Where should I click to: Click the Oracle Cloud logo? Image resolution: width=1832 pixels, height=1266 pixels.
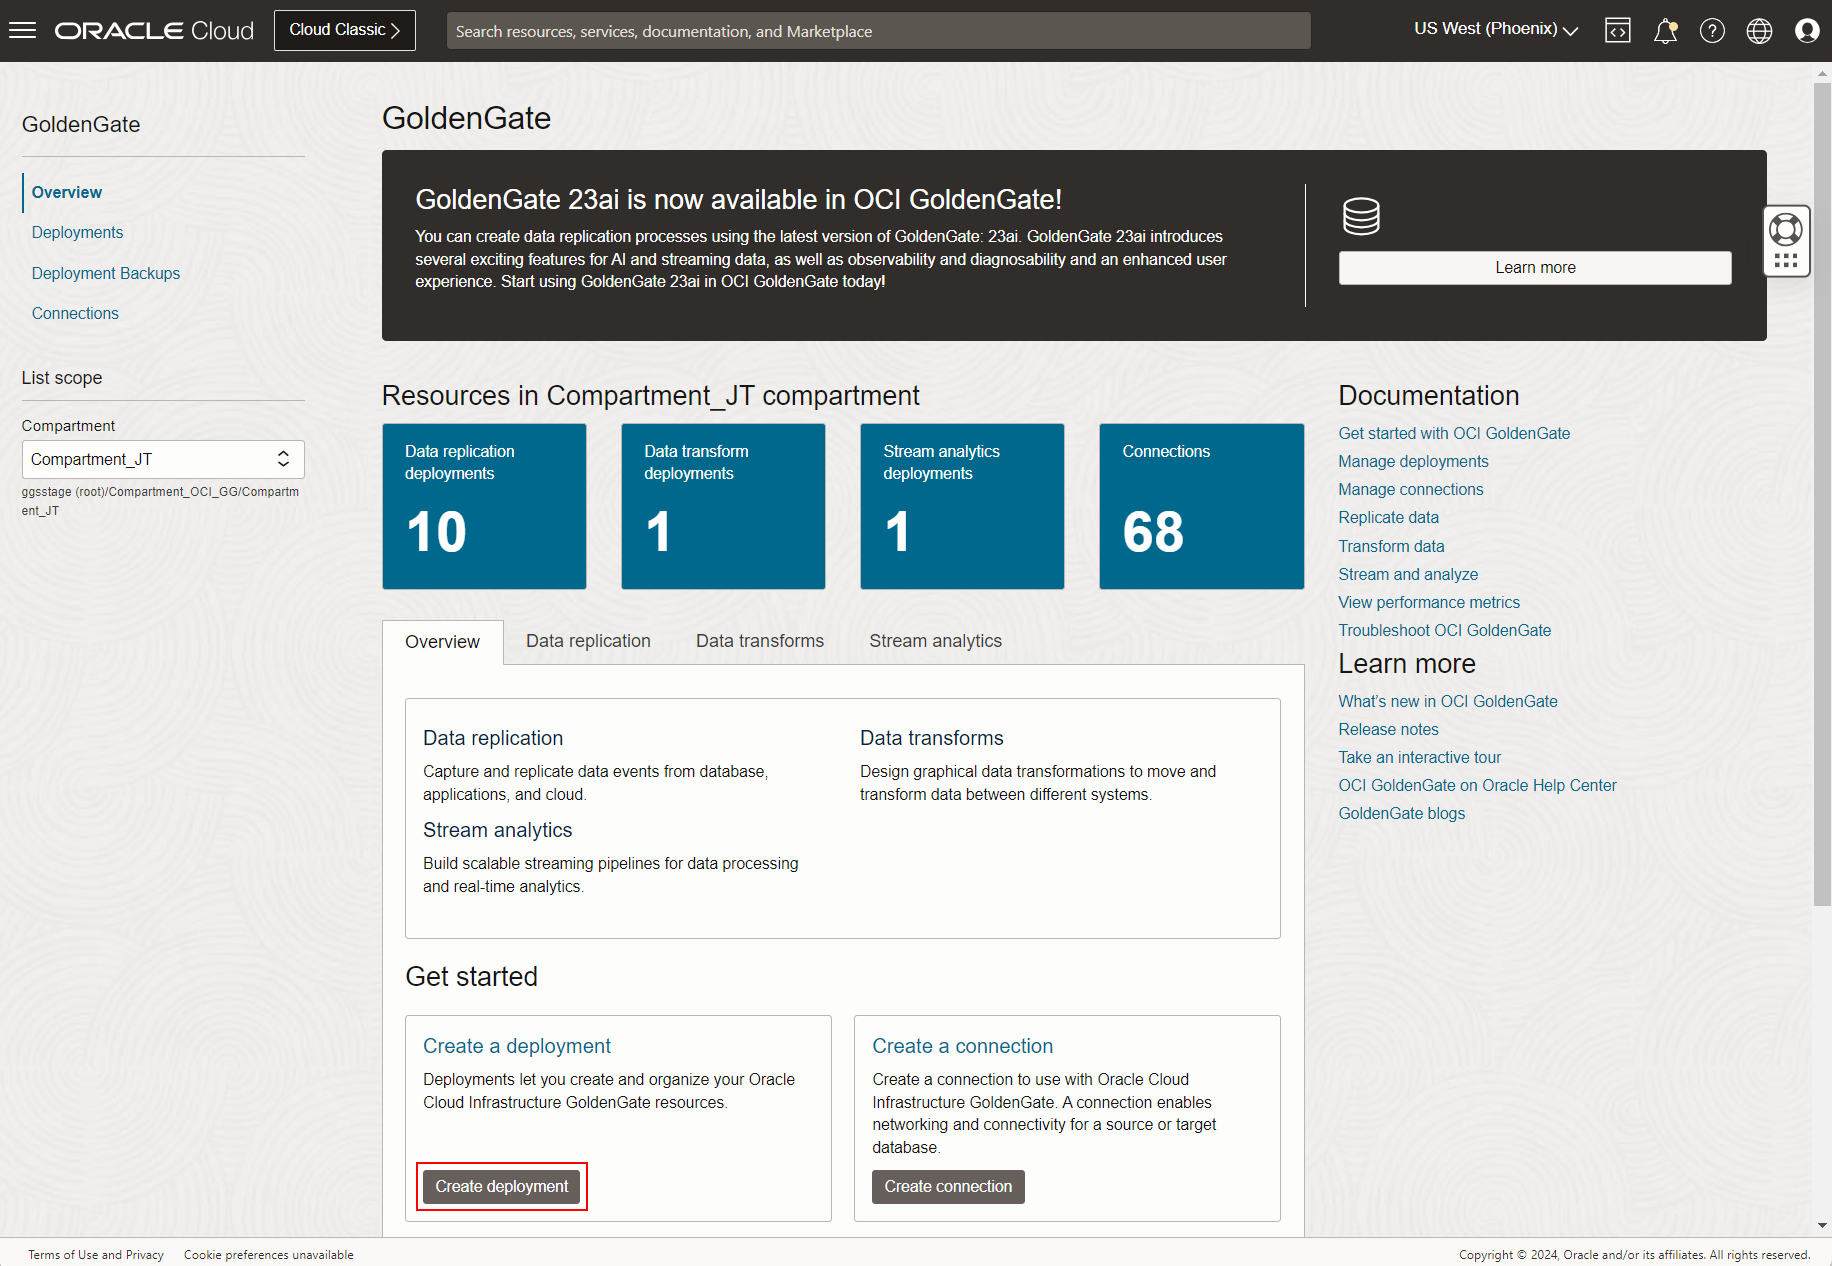tap(154, 31)
